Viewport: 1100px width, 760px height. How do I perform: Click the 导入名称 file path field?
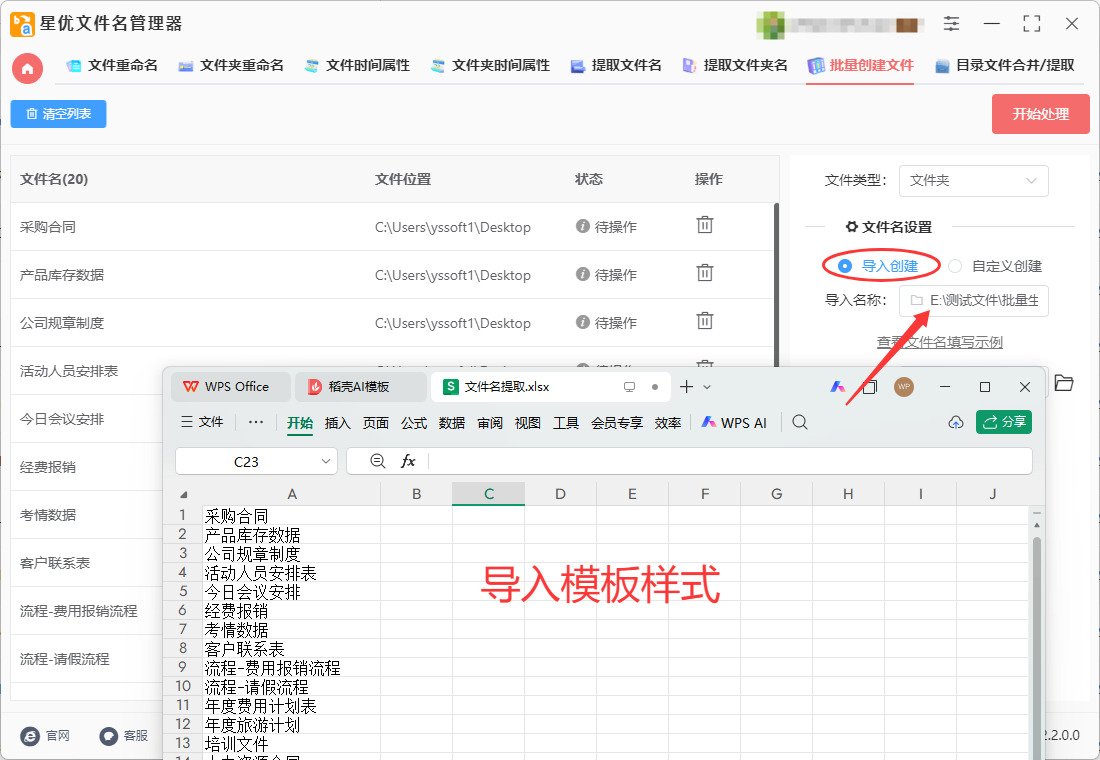974,300
